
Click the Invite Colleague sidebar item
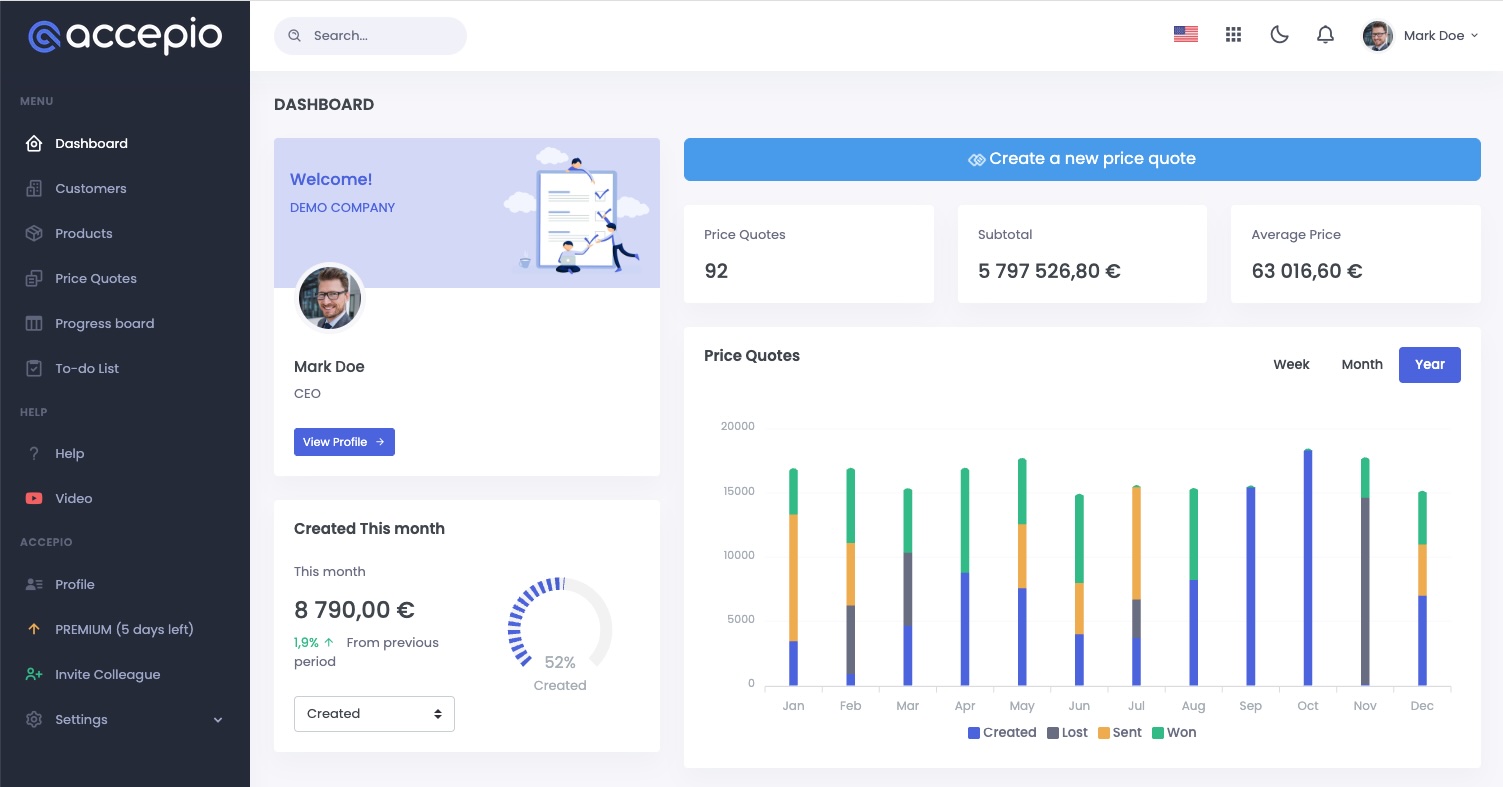[x=107, y=674]
